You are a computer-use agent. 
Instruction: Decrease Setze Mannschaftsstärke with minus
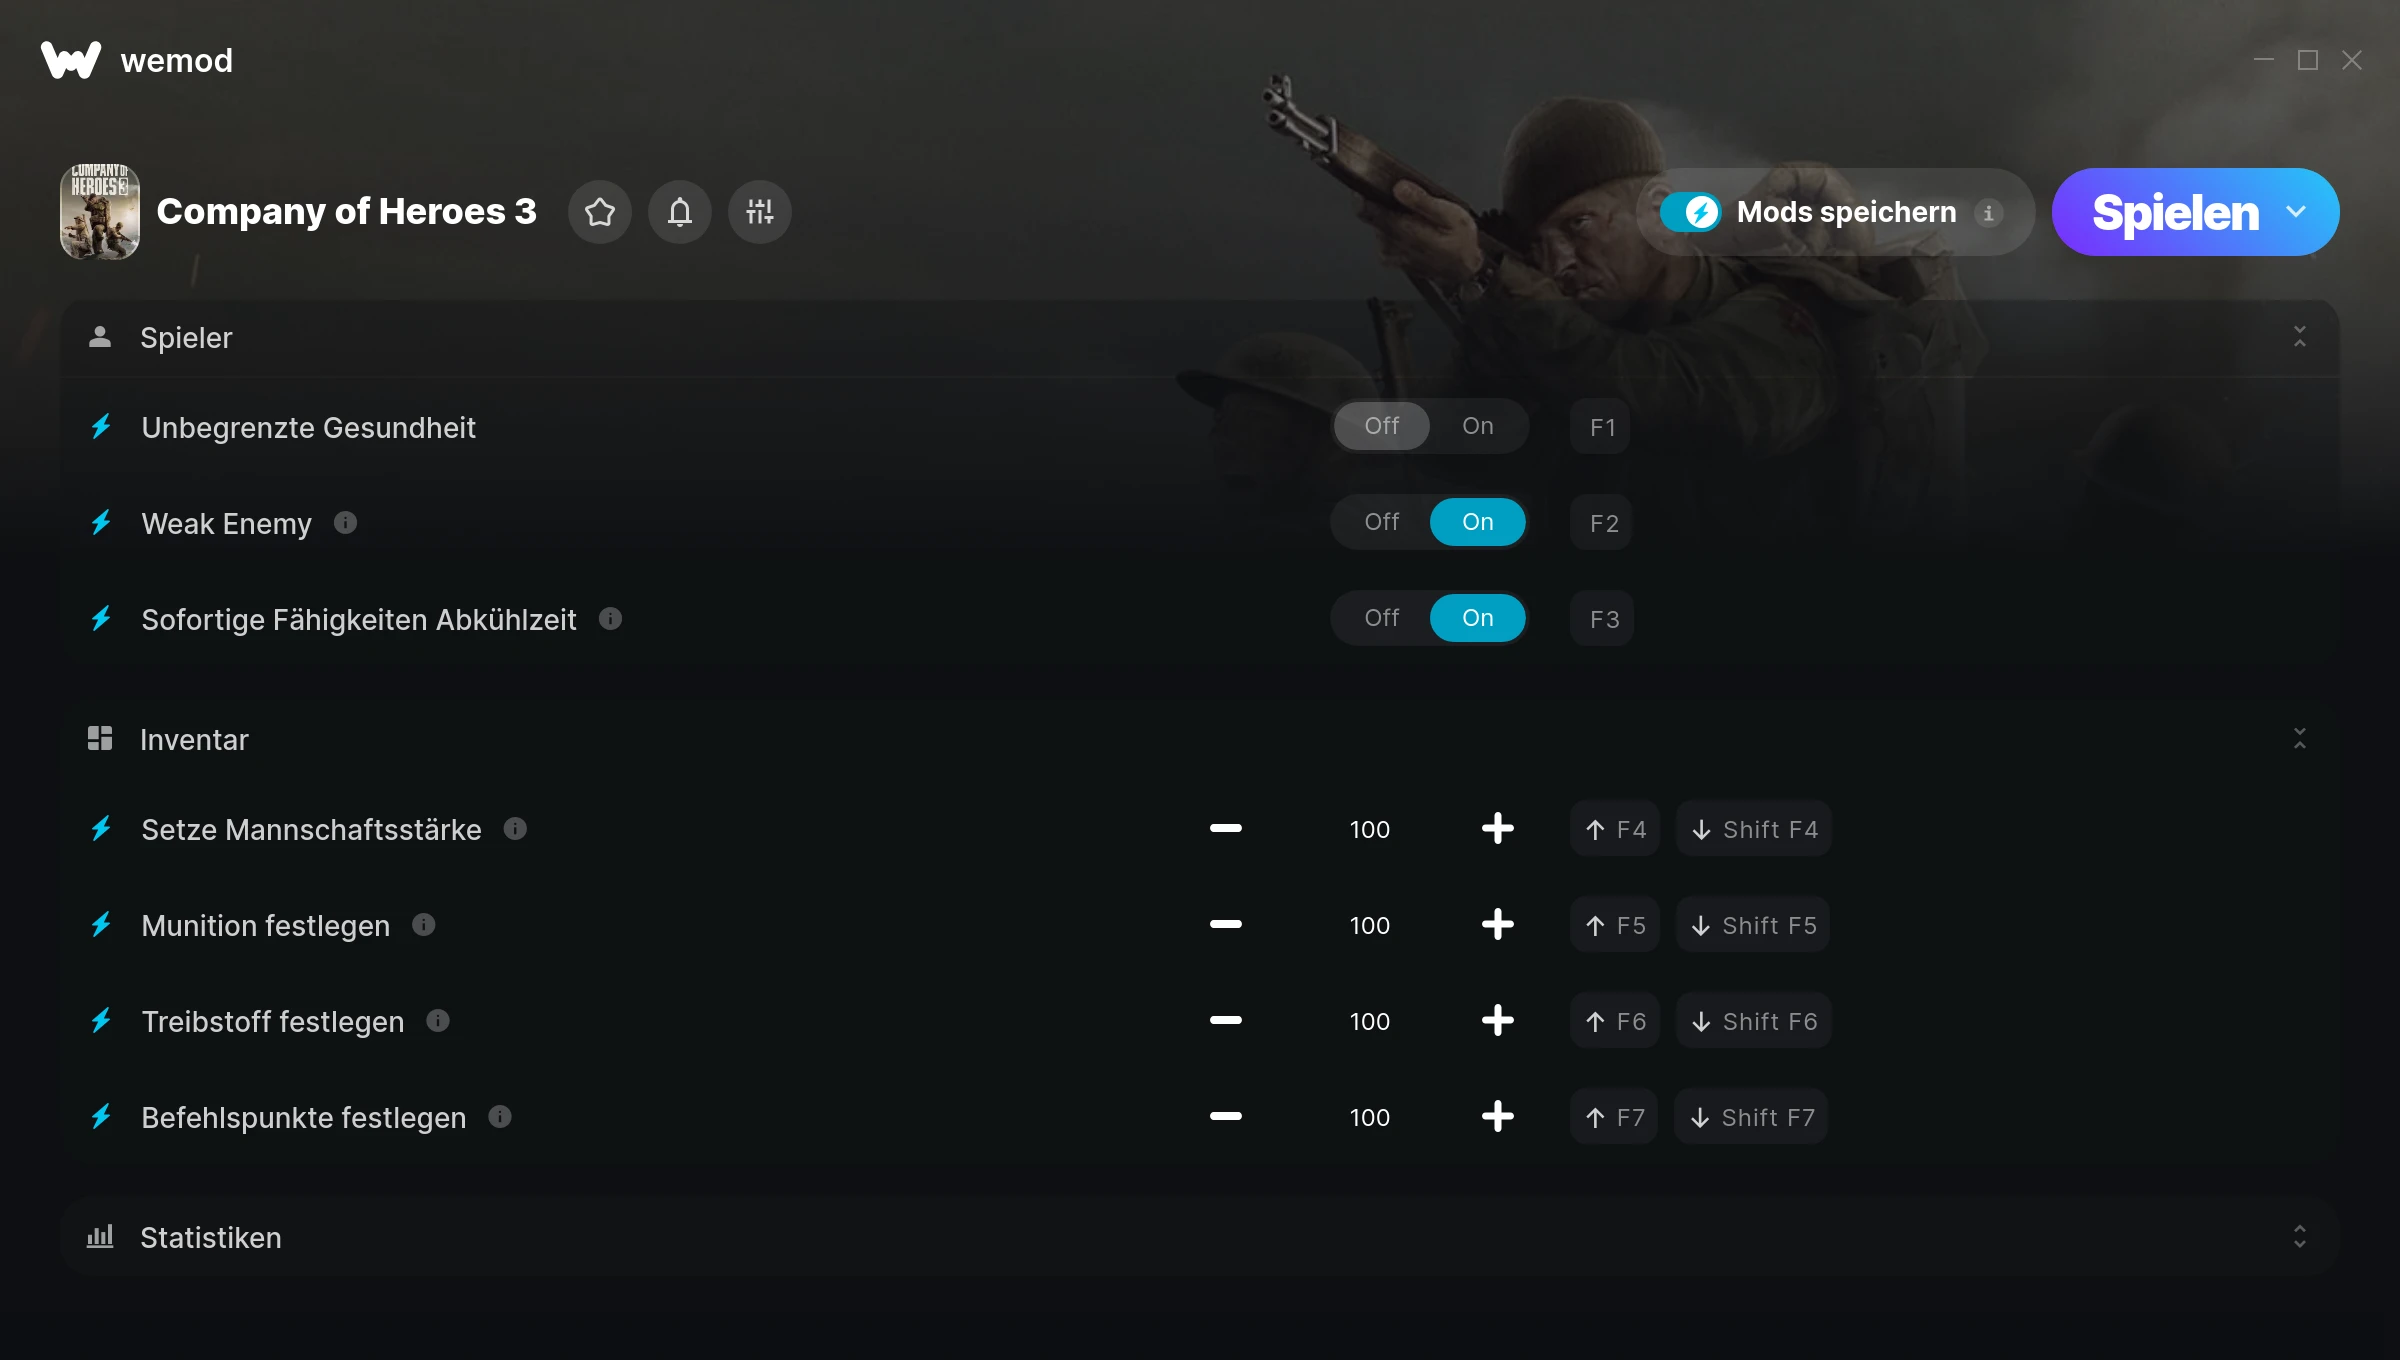(x=1226, y=829)
